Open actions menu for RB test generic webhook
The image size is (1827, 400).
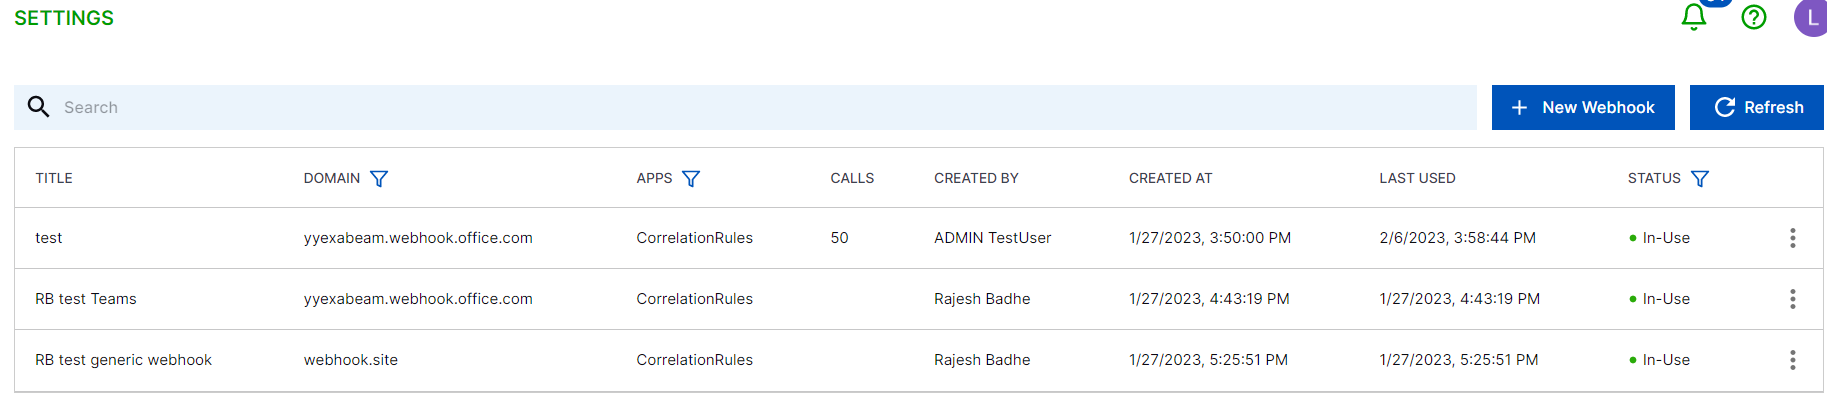(x=1793, y=360)
